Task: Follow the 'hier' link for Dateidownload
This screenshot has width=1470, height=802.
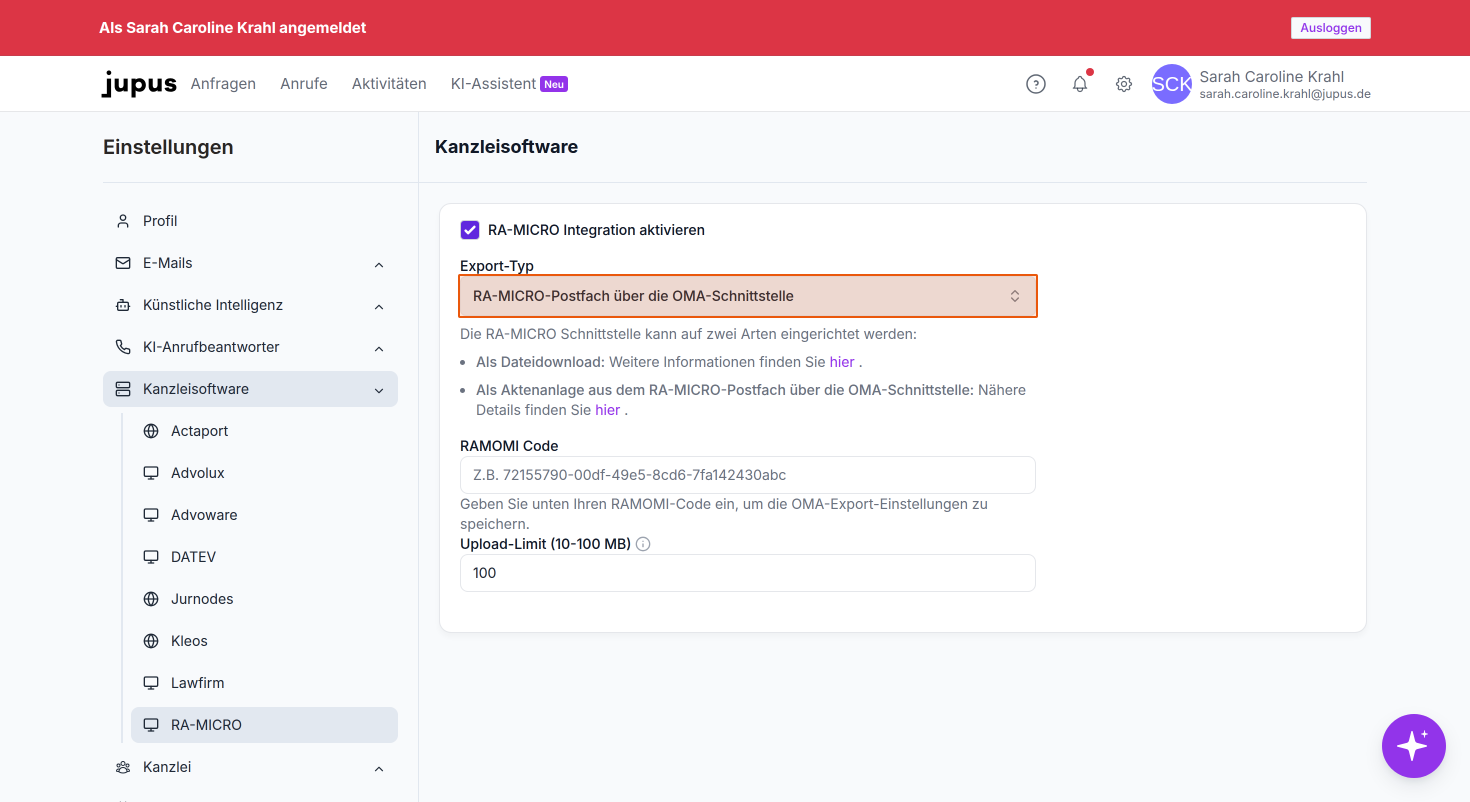Action: click(841, 362)
